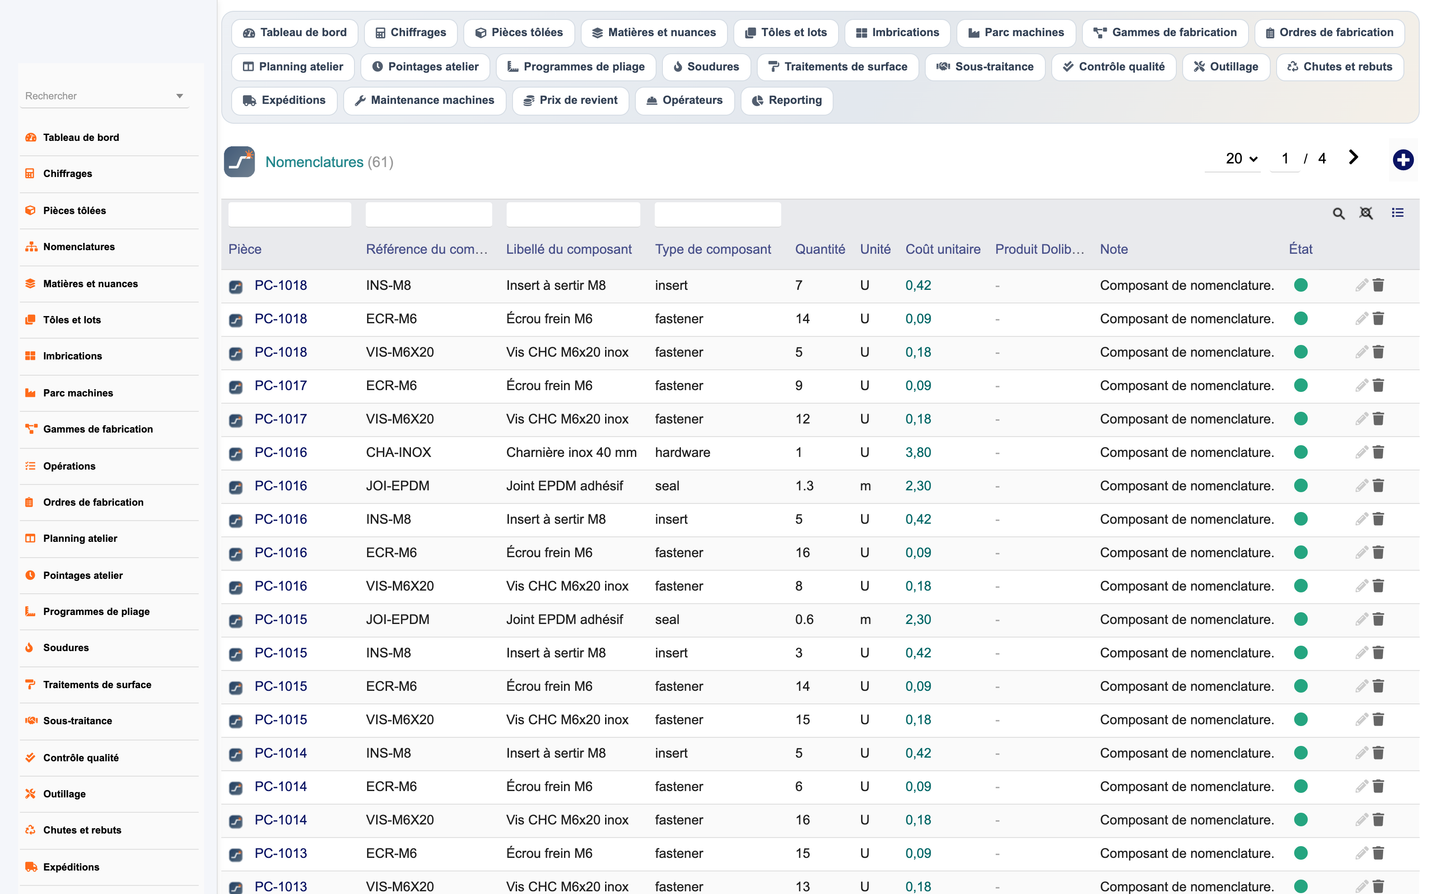
Task: Open PC-1015 link in JOI-EPDM row
Action: 280,619
